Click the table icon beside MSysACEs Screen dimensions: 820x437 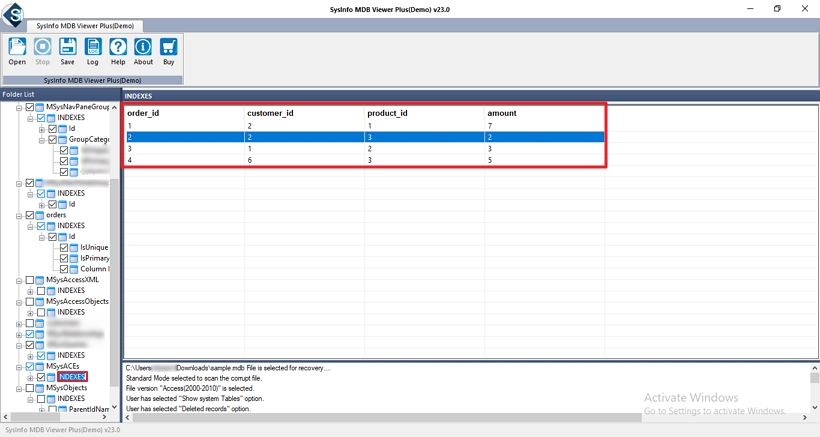coord(40,366)
